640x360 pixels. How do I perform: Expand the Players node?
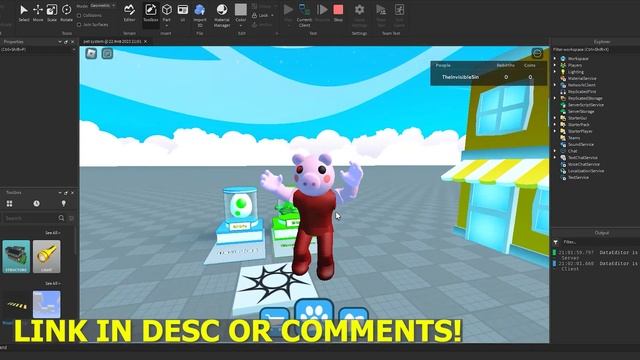click(555, 65)
